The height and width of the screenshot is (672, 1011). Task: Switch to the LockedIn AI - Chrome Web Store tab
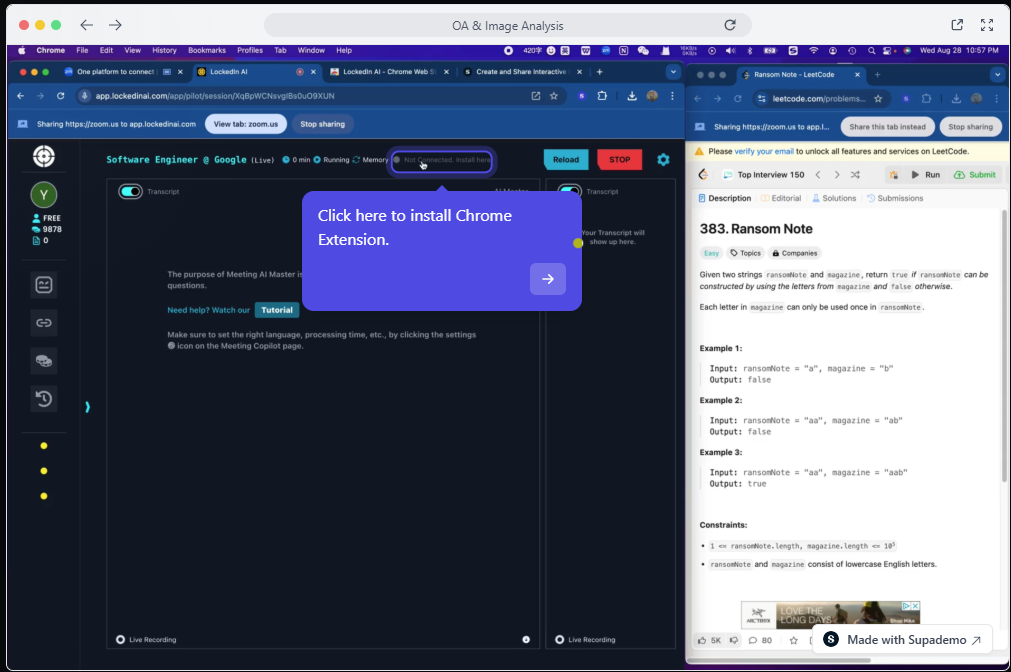(x=388, y=72)
